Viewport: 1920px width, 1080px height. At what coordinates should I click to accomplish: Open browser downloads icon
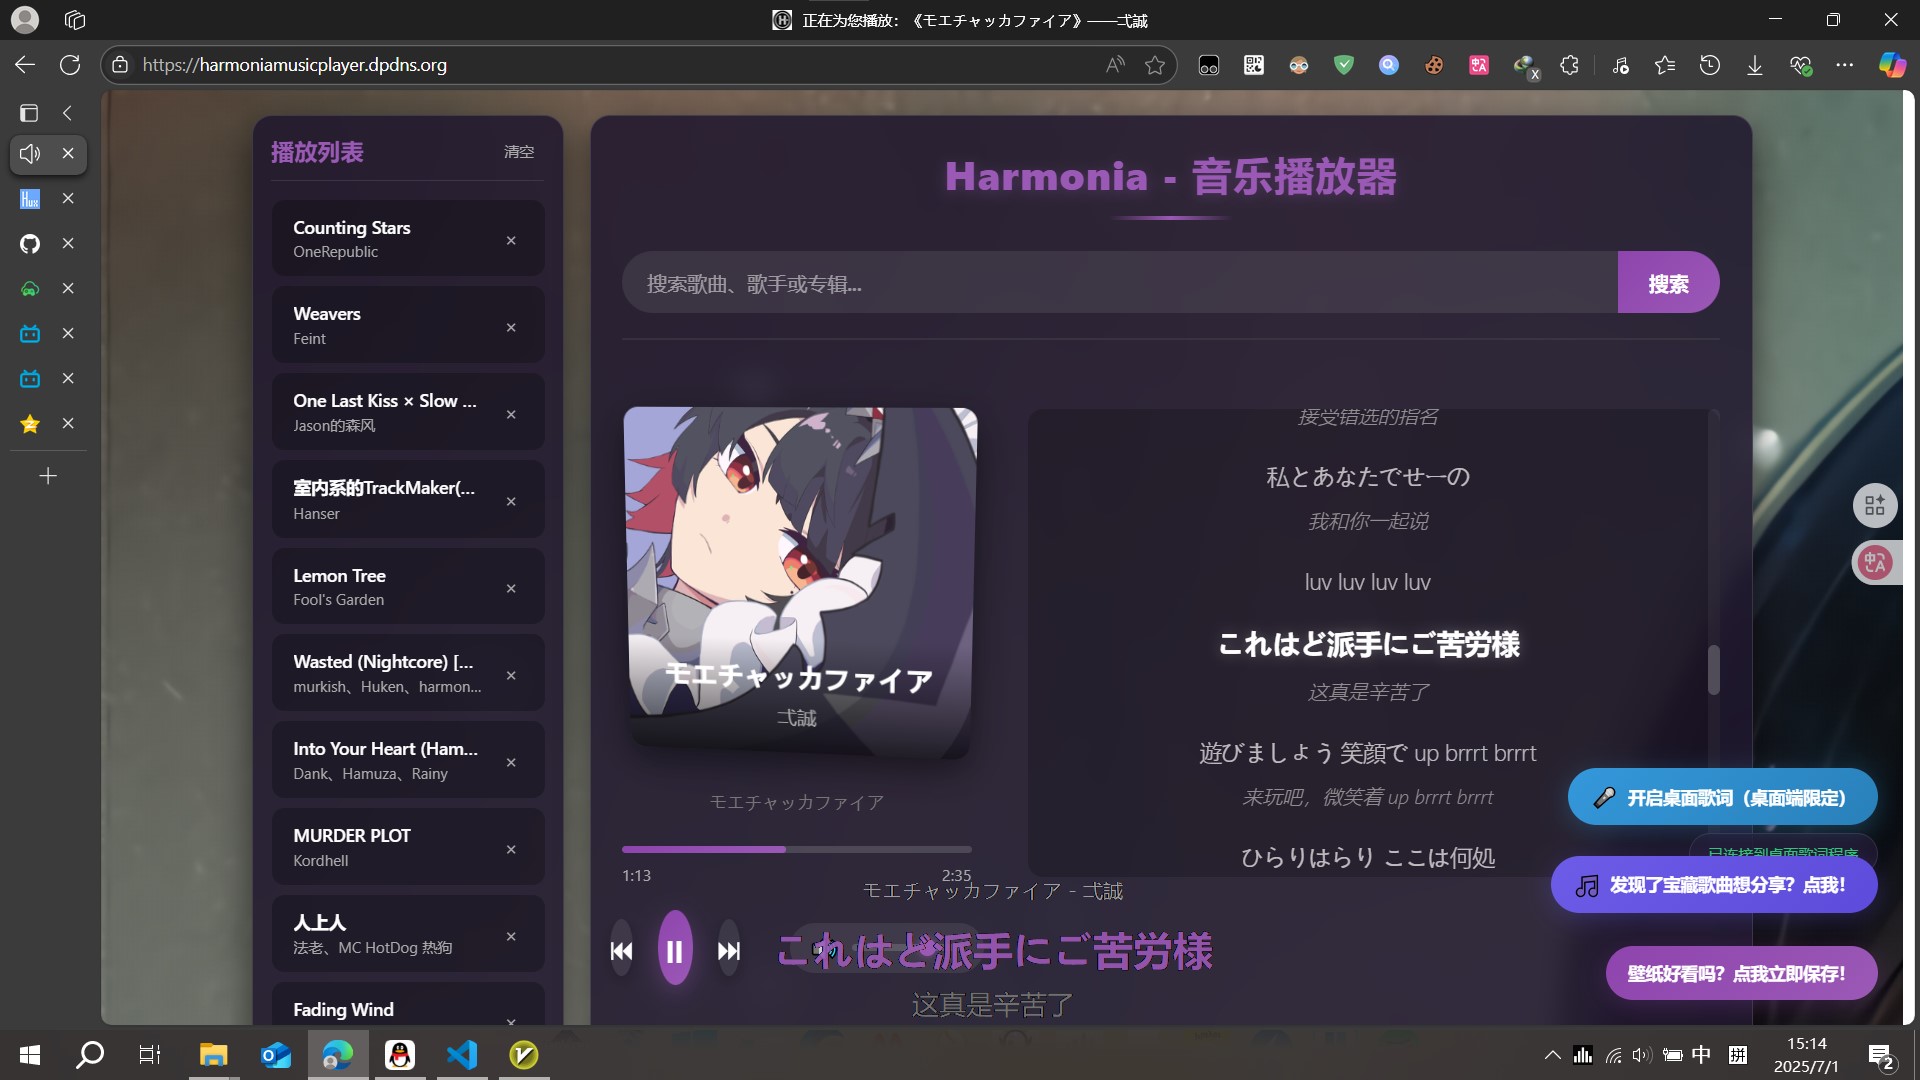1755,65
